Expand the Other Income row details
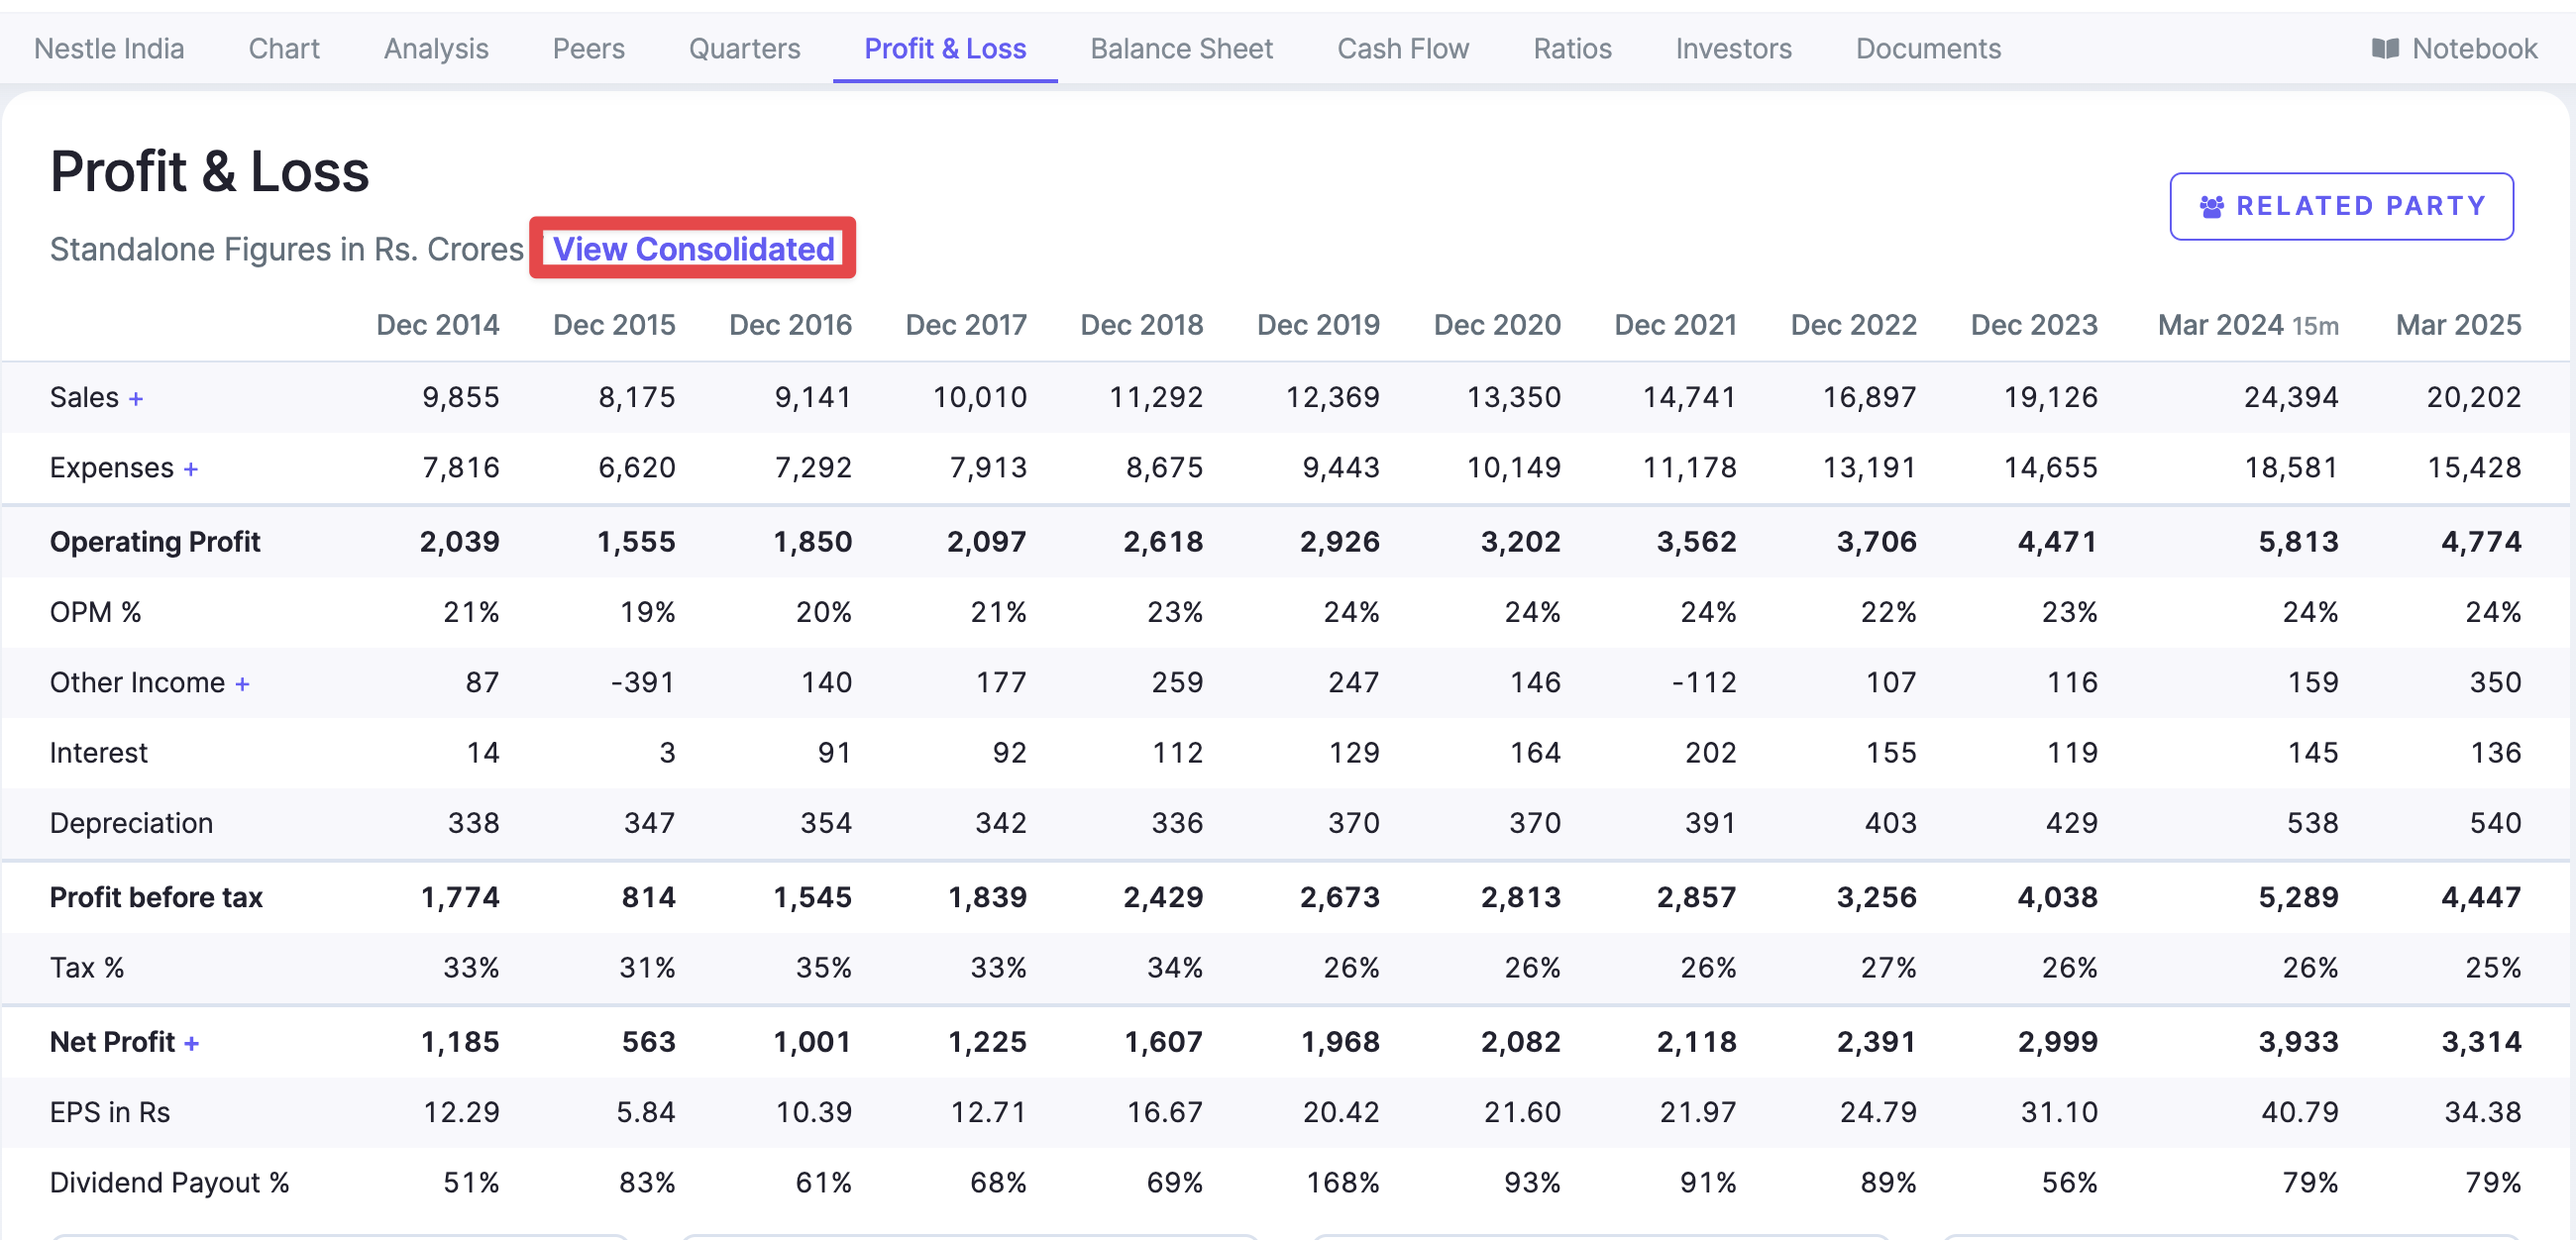 pyautogui.click(x=242, y=683)
